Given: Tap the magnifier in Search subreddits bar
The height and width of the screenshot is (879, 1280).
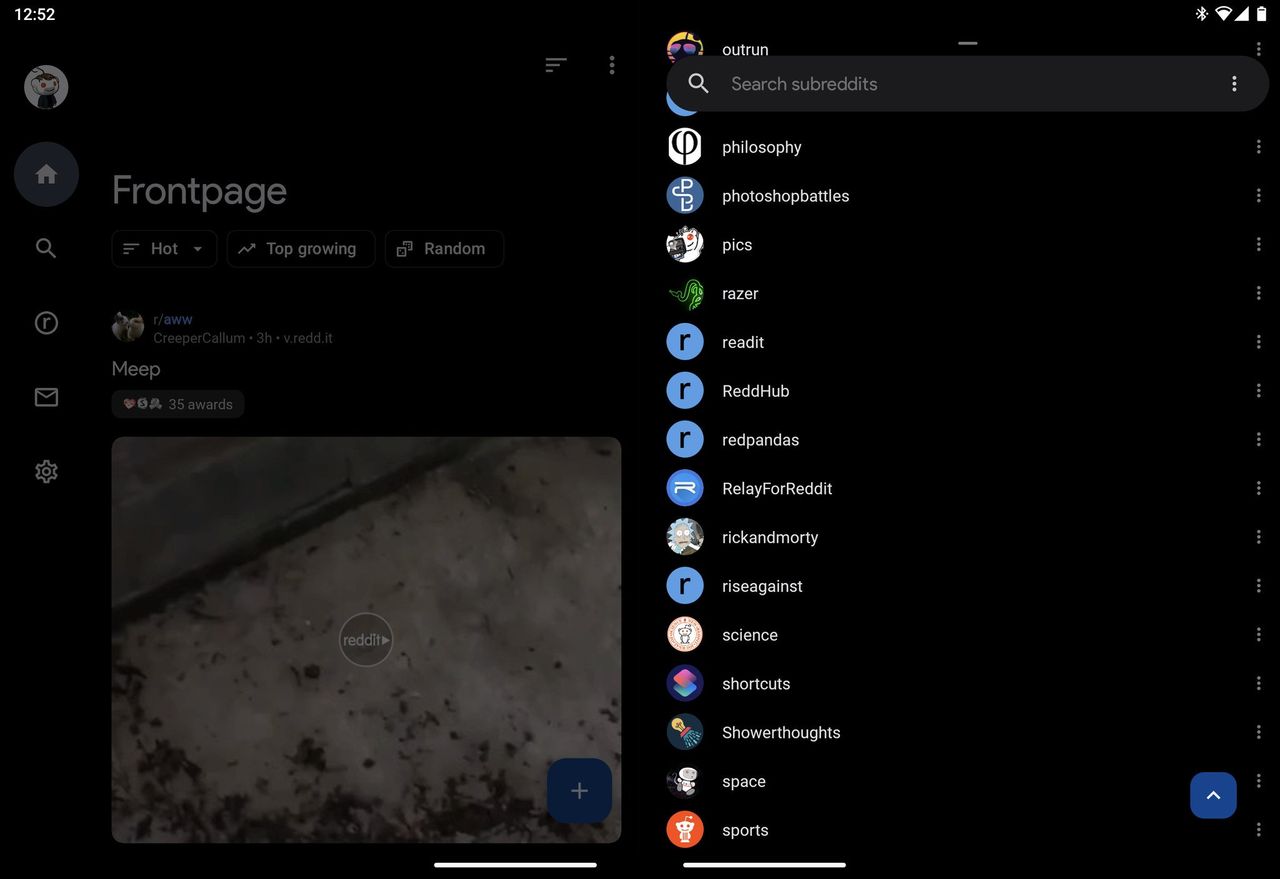Looking at the screenshot, I should [x=699, y=84].
